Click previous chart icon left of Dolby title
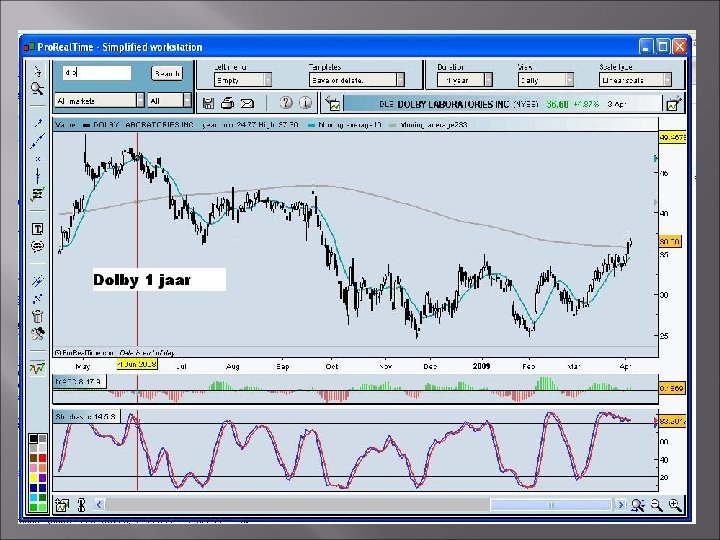 [334, 104]
